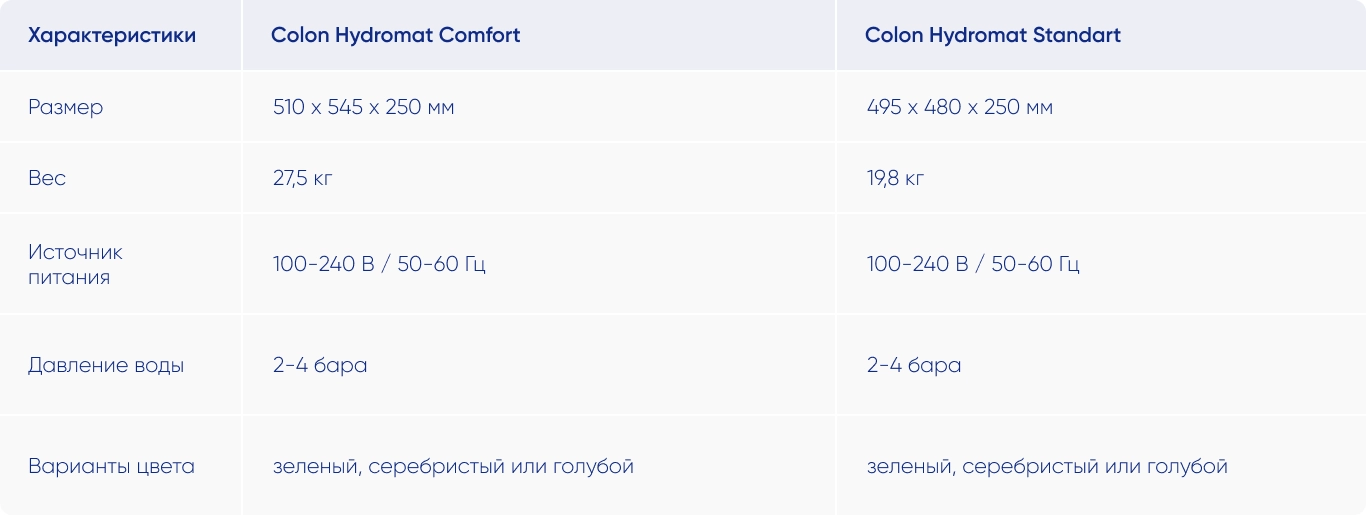This screenshot has height=515, width=1366.
Task: Click the 27,5 кг weight value
Action: tap(303, 179)
